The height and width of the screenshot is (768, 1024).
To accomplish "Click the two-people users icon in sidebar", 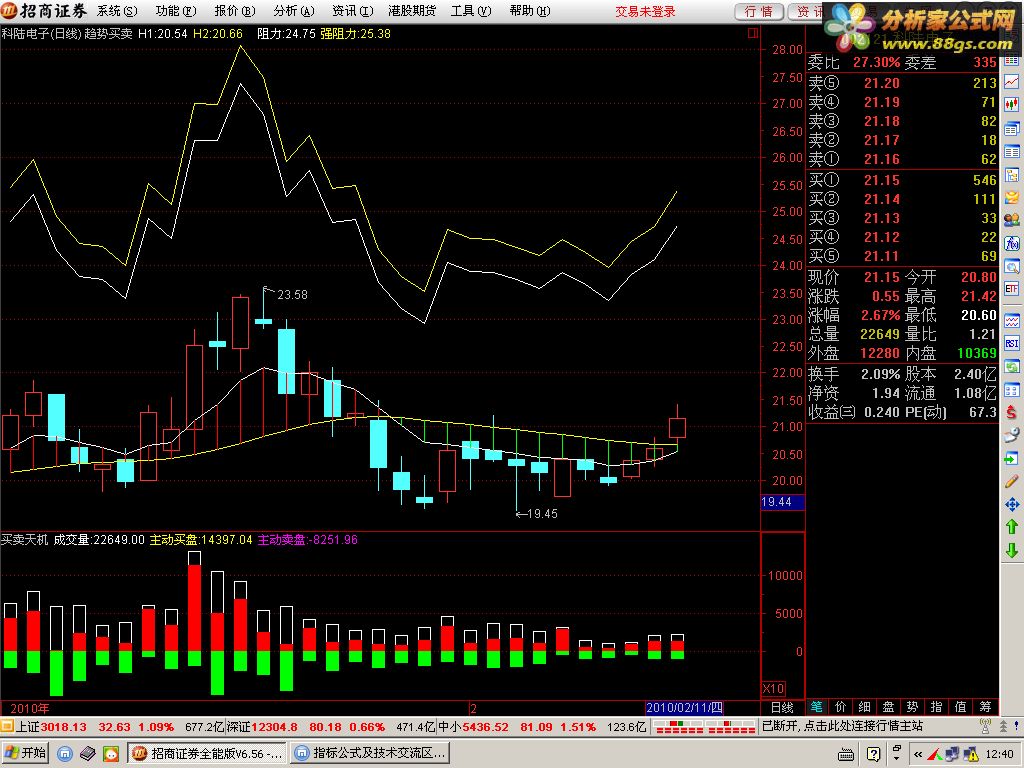I will click(x=1012, y=220).
